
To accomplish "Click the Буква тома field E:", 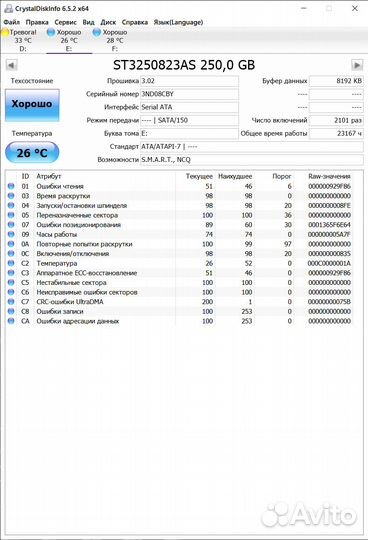I will pyautogui.click(x=189, y=133).
